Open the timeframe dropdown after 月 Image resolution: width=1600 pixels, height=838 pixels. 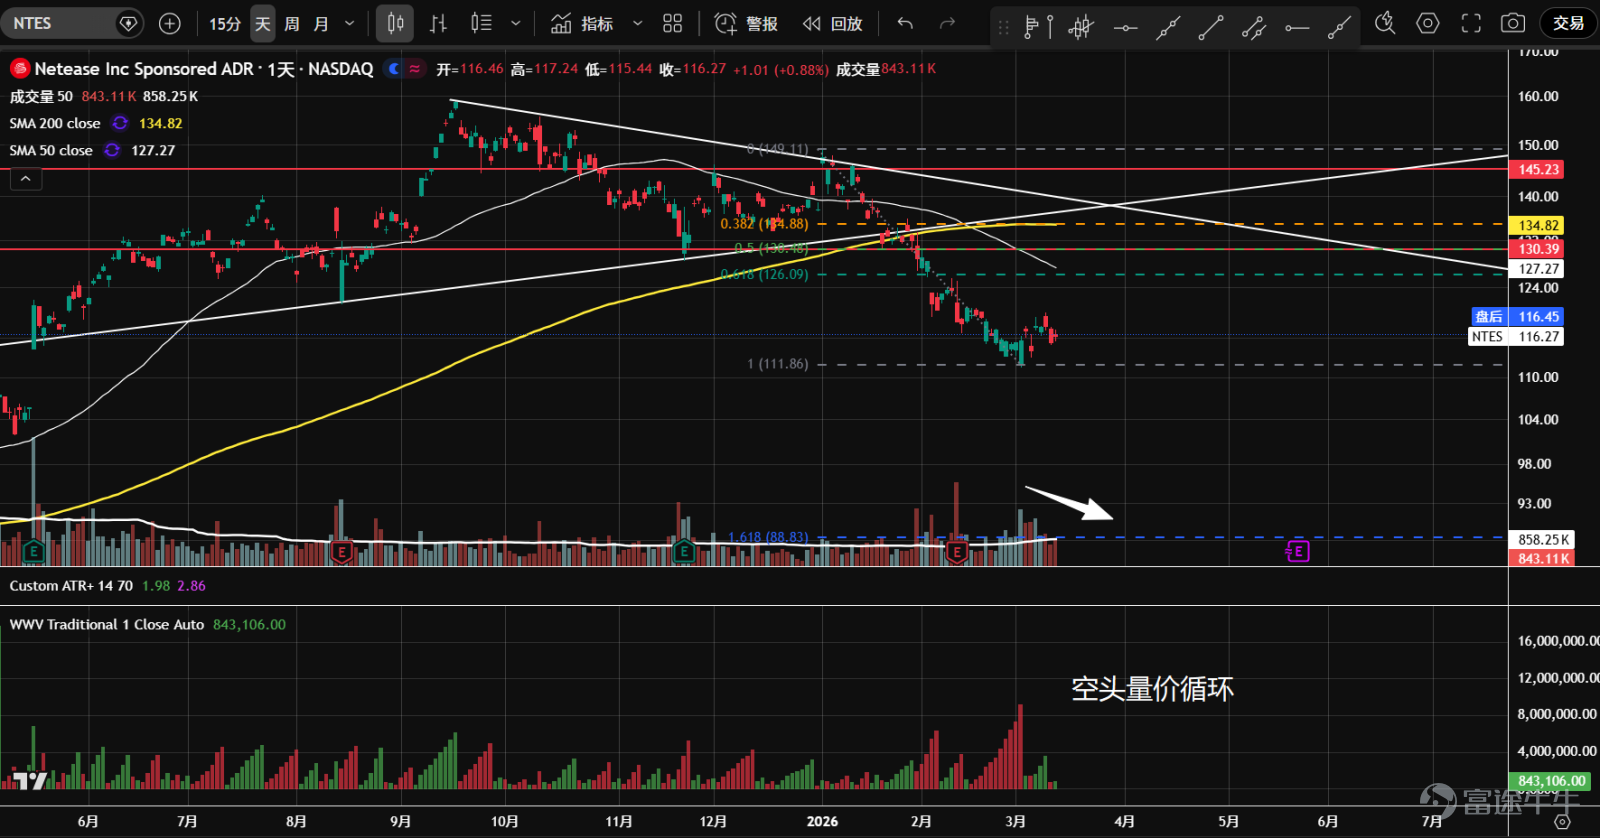coord(349,23)
